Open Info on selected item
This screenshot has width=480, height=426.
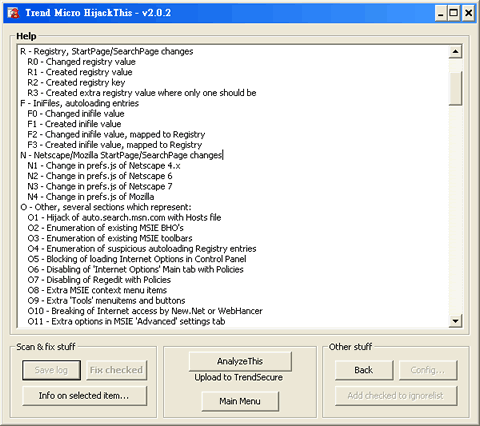84,396
